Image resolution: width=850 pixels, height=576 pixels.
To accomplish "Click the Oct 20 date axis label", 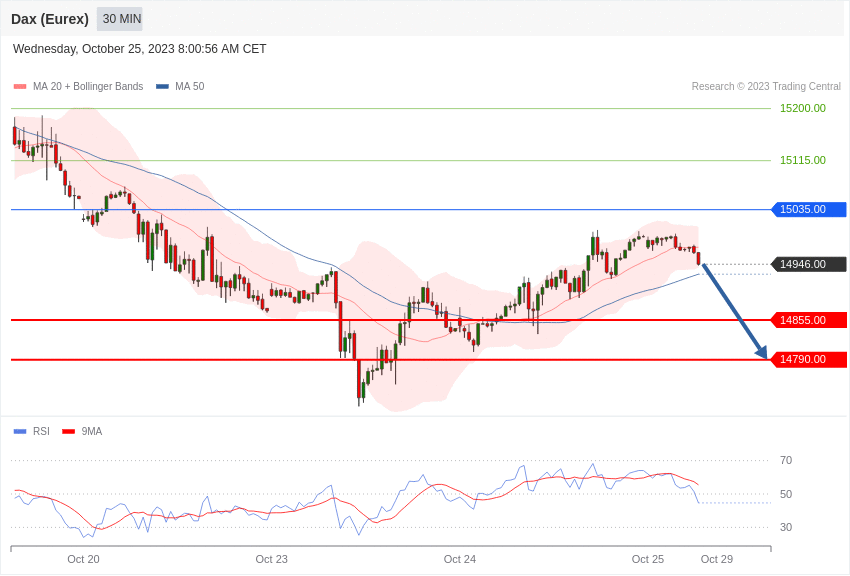I will tap(83, 559).
